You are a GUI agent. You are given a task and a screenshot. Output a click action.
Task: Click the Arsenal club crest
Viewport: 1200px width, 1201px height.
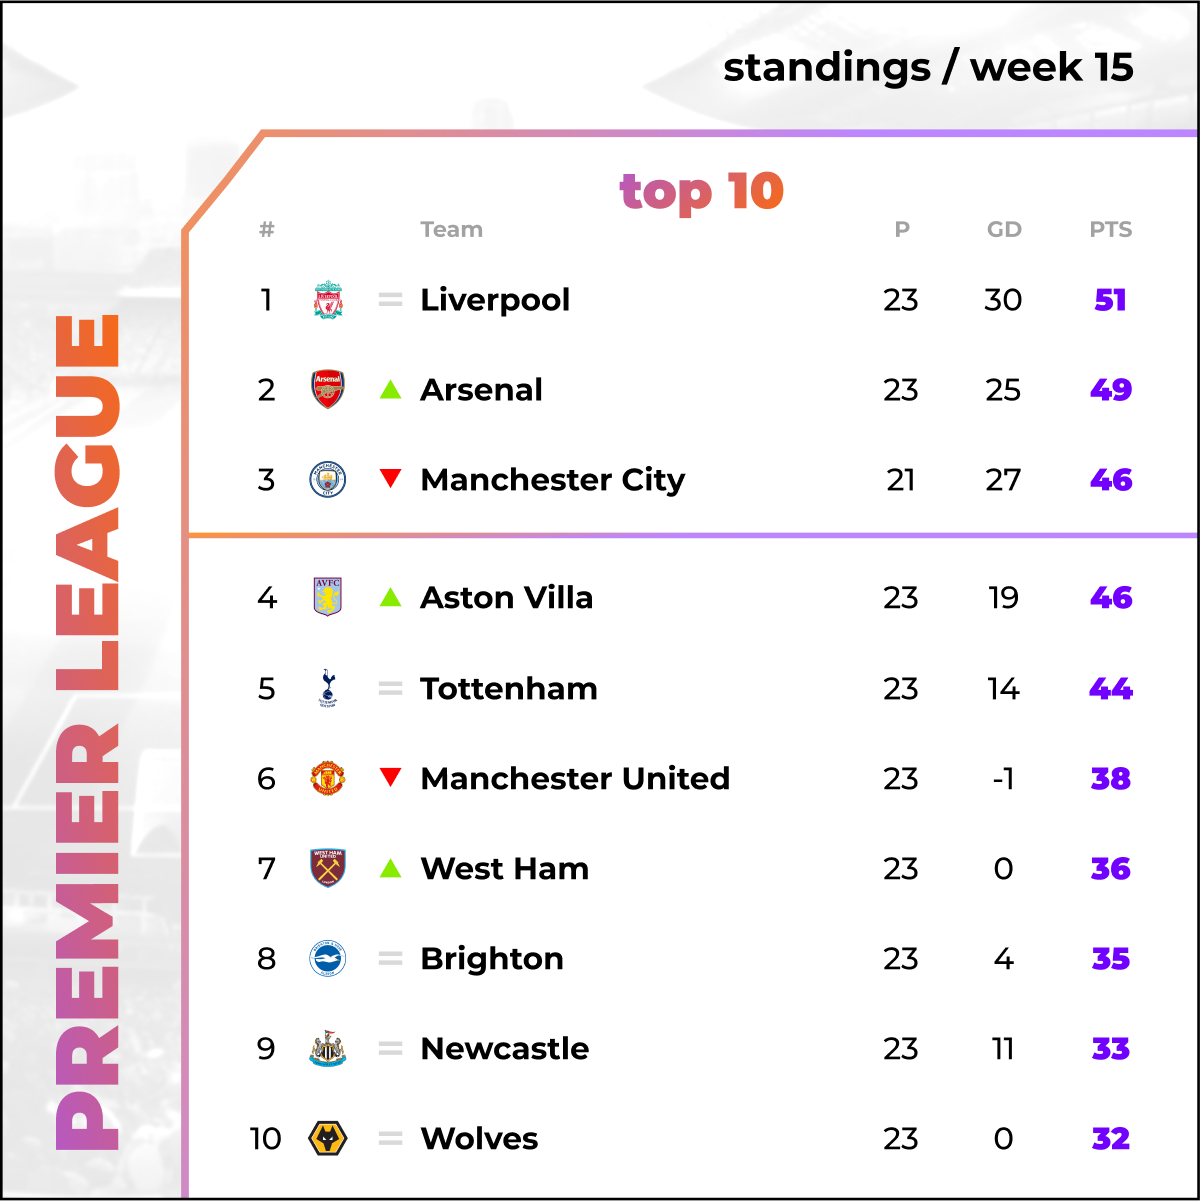[328, 390]
